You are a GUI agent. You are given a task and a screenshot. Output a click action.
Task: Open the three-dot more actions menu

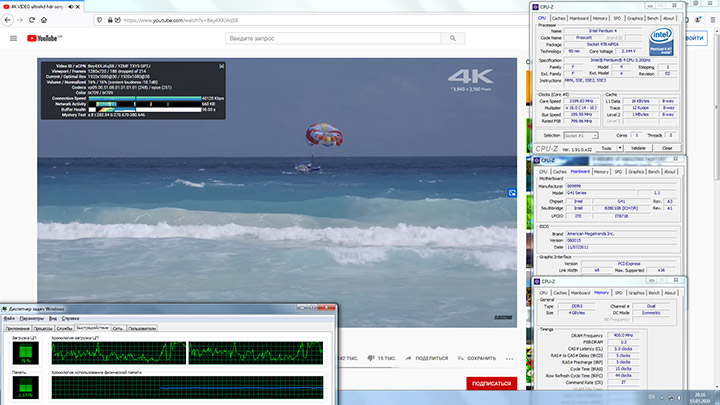click(510, 359)
